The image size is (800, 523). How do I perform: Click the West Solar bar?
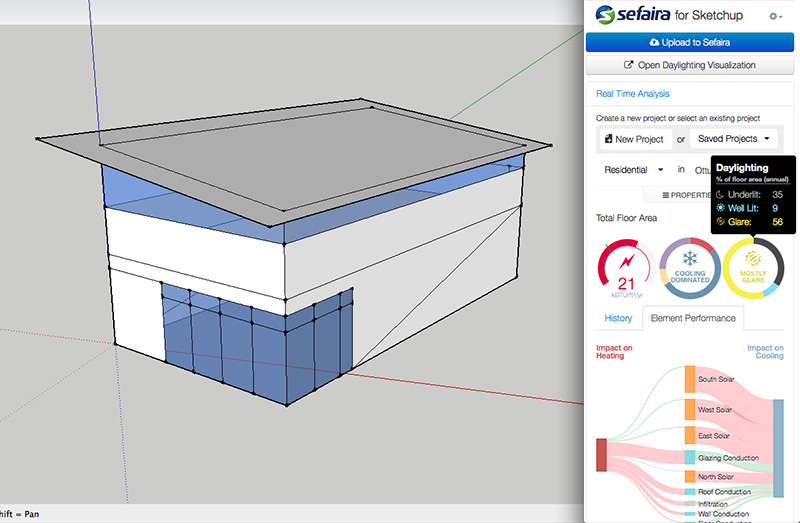tap(690, 409)
